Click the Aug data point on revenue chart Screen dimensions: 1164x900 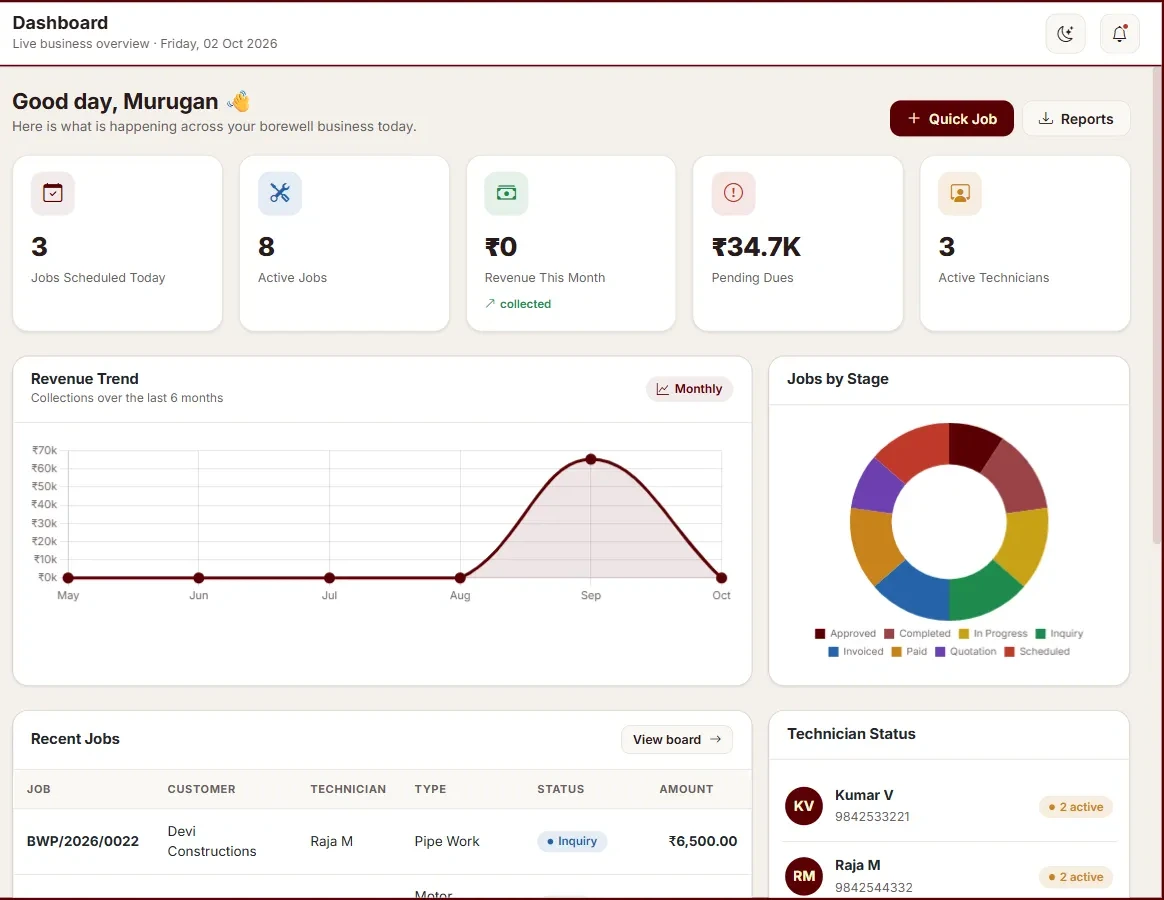460,578
